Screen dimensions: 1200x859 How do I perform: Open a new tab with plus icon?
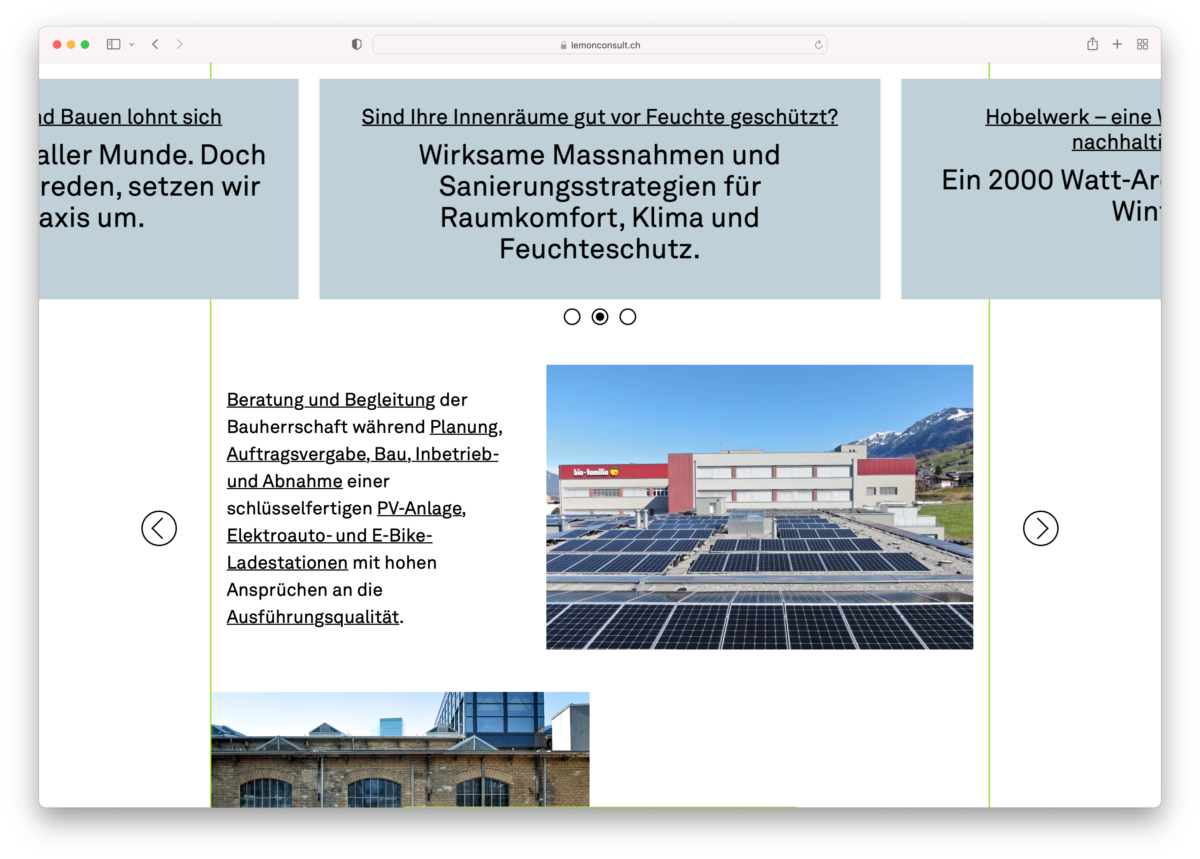coord(1117,44)
